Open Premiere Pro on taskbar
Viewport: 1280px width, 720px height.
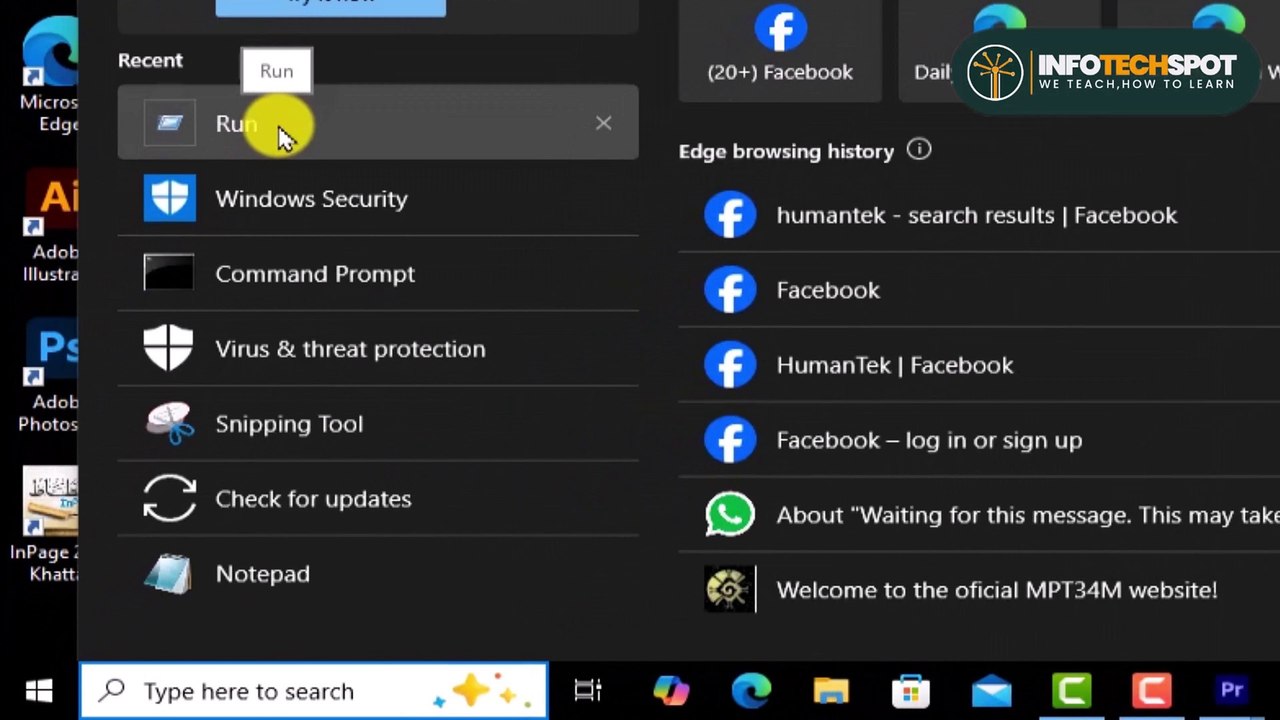click(x=1231, y=690)
